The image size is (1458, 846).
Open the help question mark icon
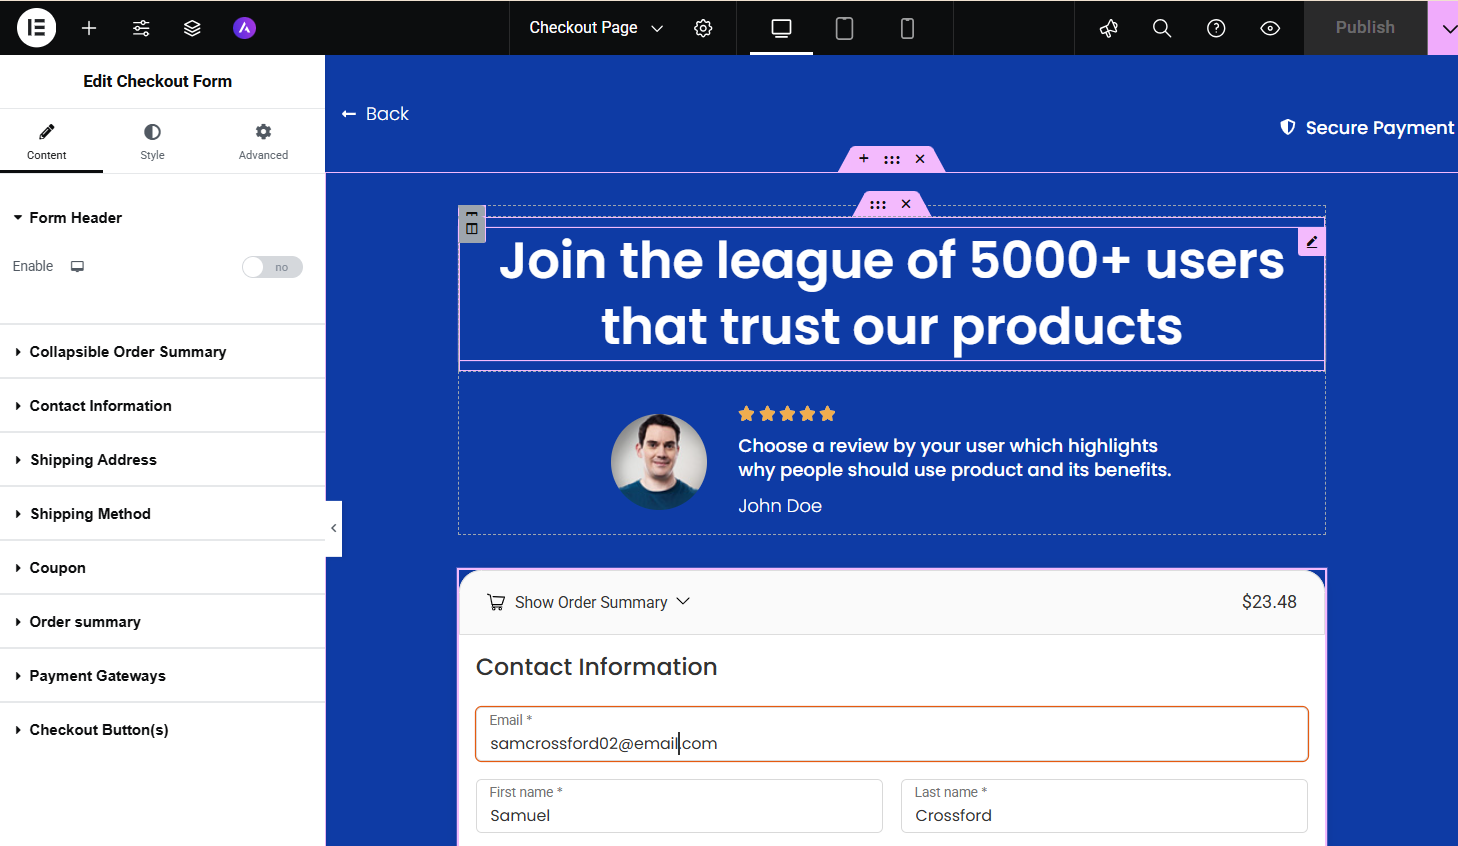[1216, 28]
